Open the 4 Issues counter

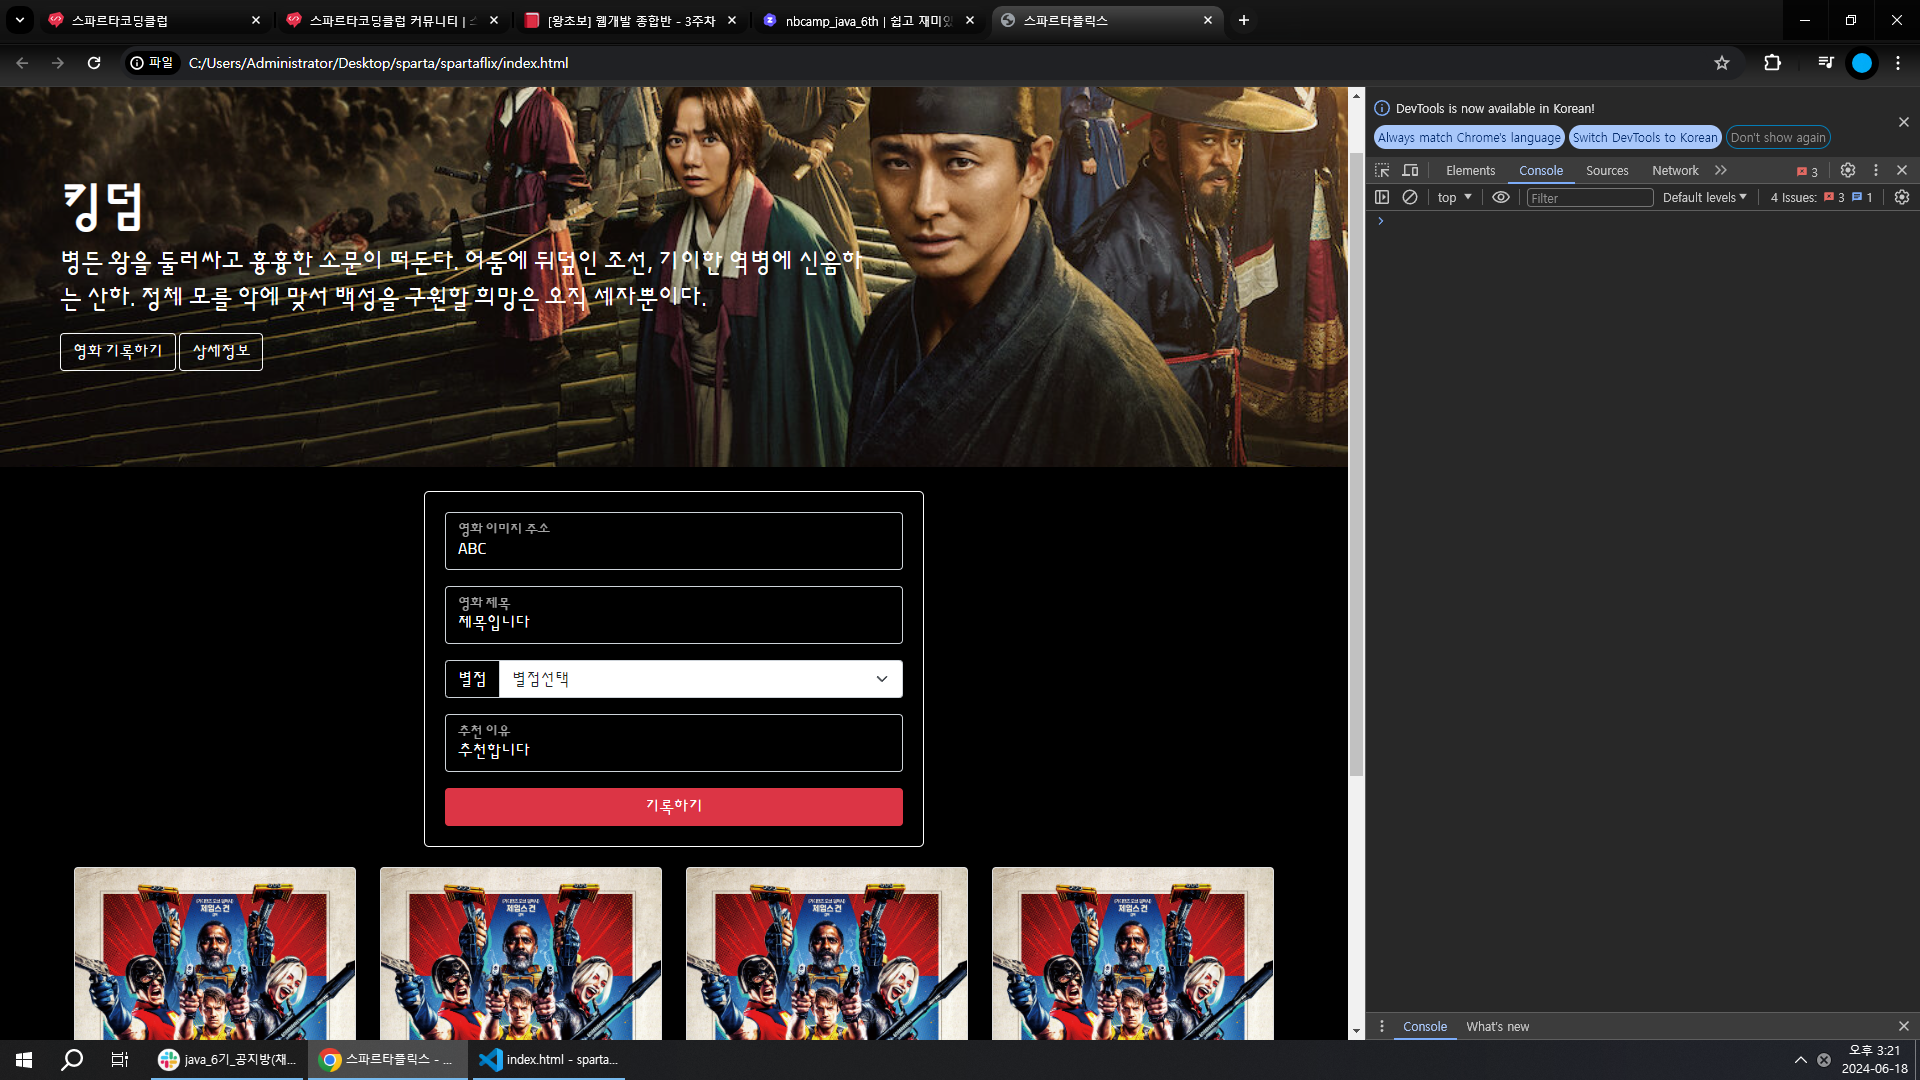1822,198
